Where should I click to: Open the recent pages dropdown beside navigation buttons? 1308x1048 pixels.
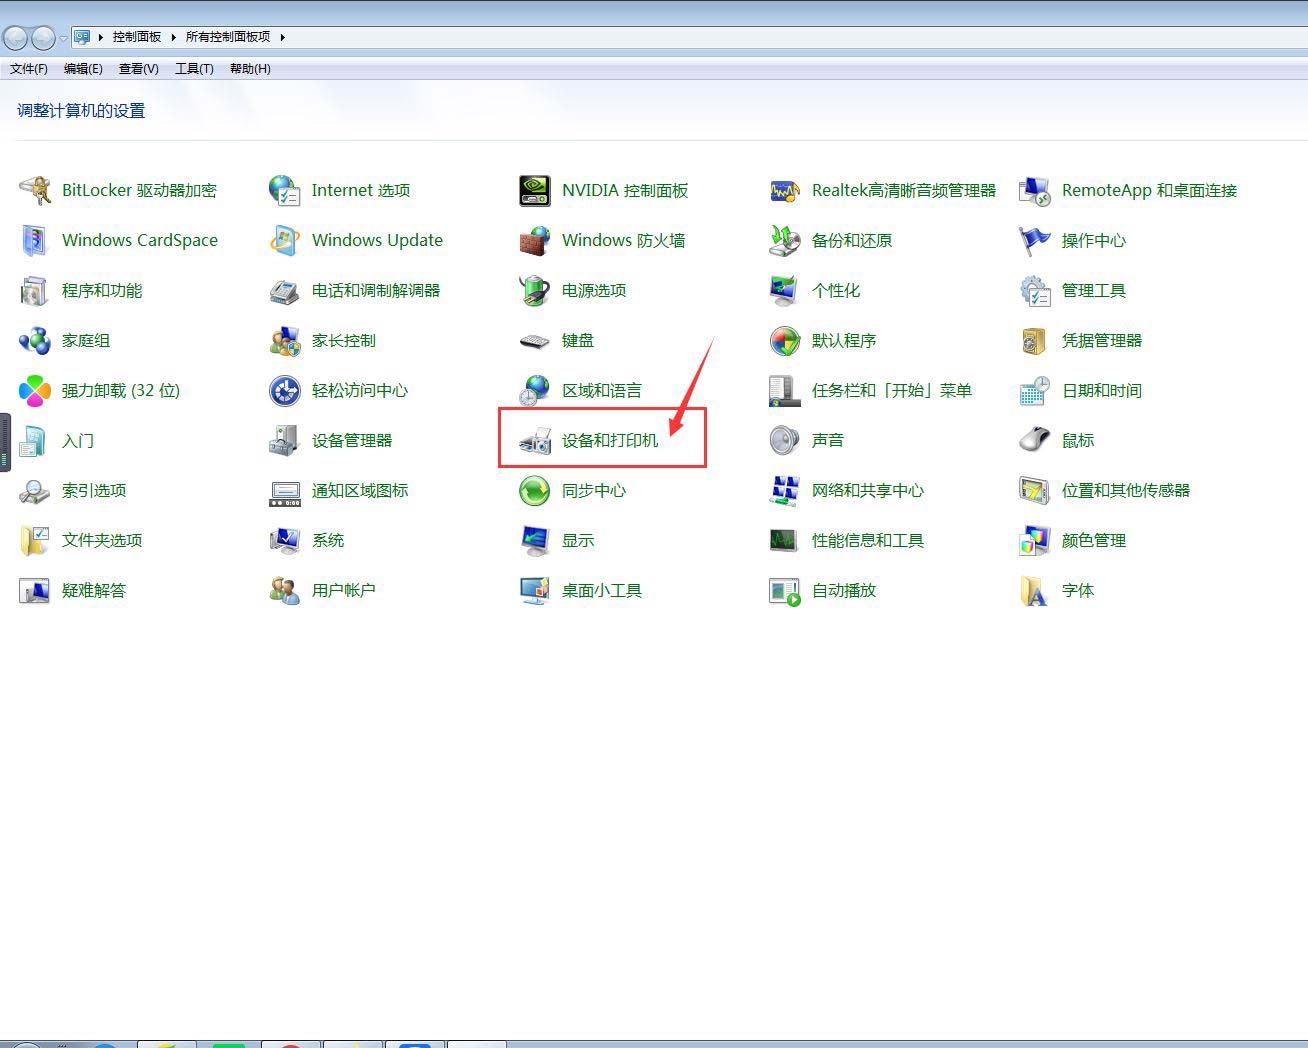[64, 38]
